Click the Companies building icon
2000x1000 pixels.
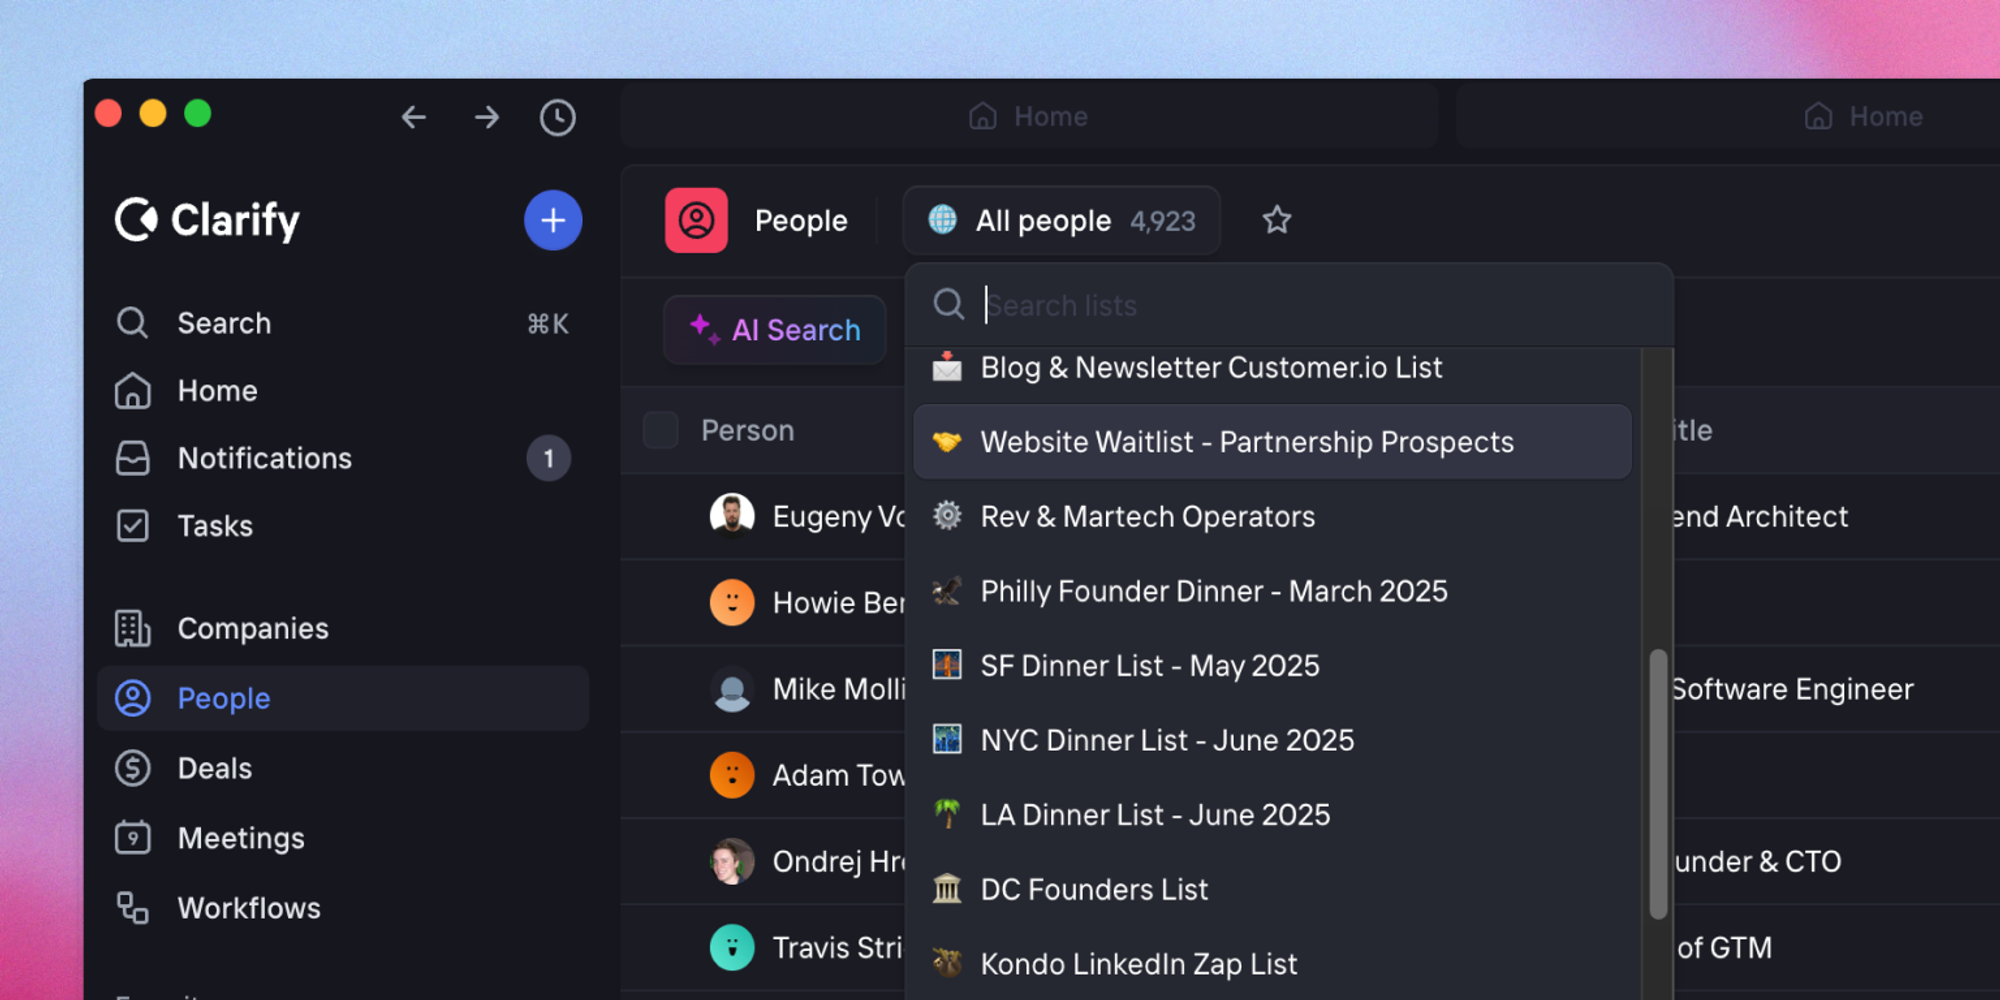(x=132, y=628)
